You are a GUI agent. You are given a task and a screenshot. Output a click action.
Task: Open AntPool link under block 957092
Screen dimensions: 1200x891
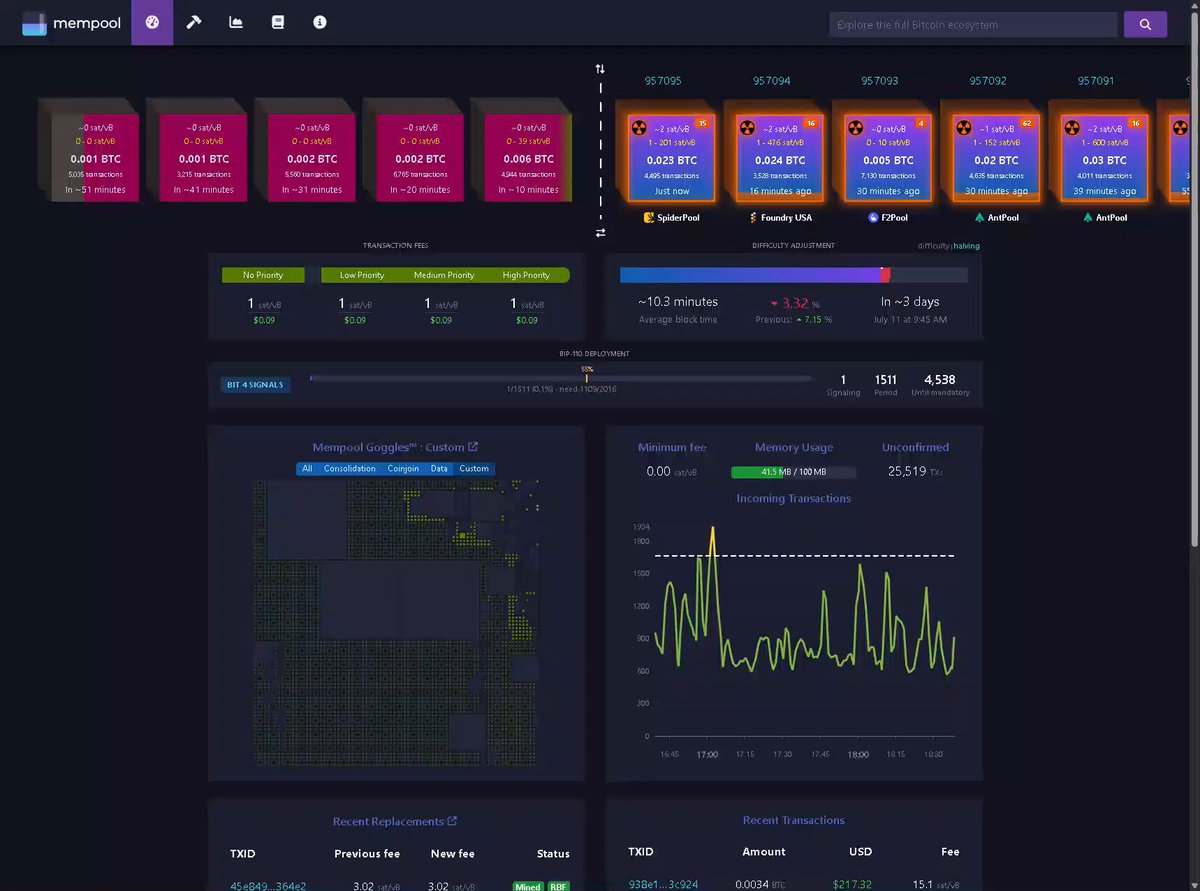point(995,217)
